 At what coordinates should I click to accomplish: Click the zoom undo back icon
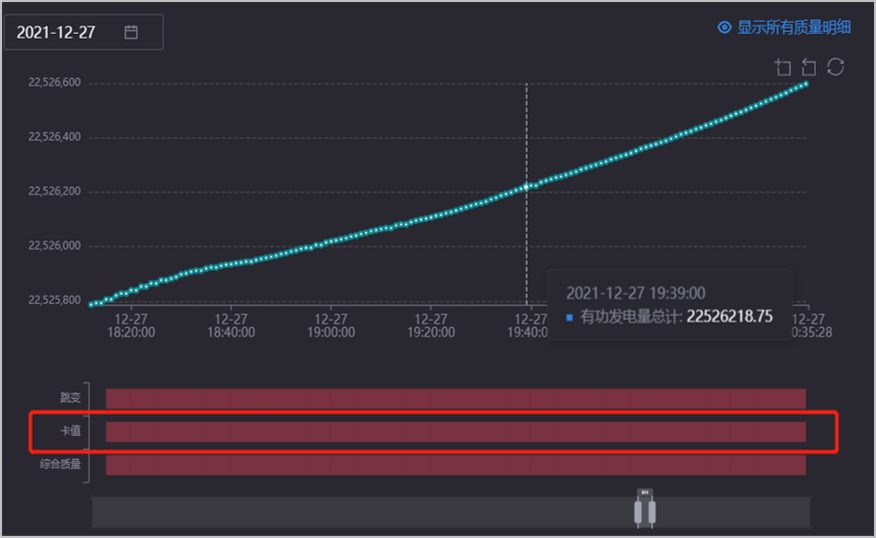(x=809, y=67)
